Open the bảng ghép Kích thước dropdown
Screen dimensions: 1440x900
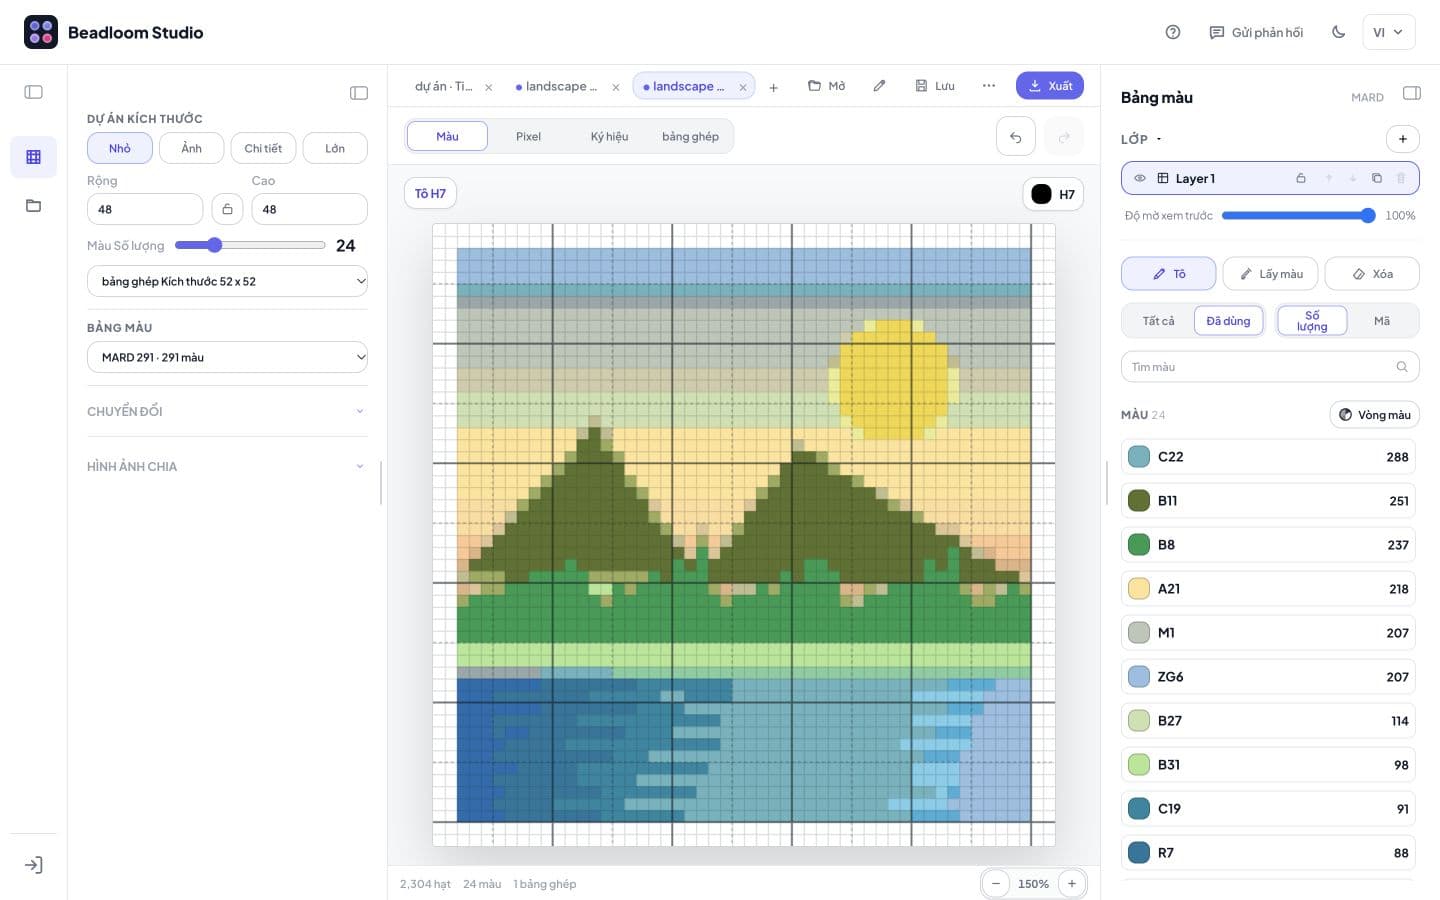(x=227, y=281)
